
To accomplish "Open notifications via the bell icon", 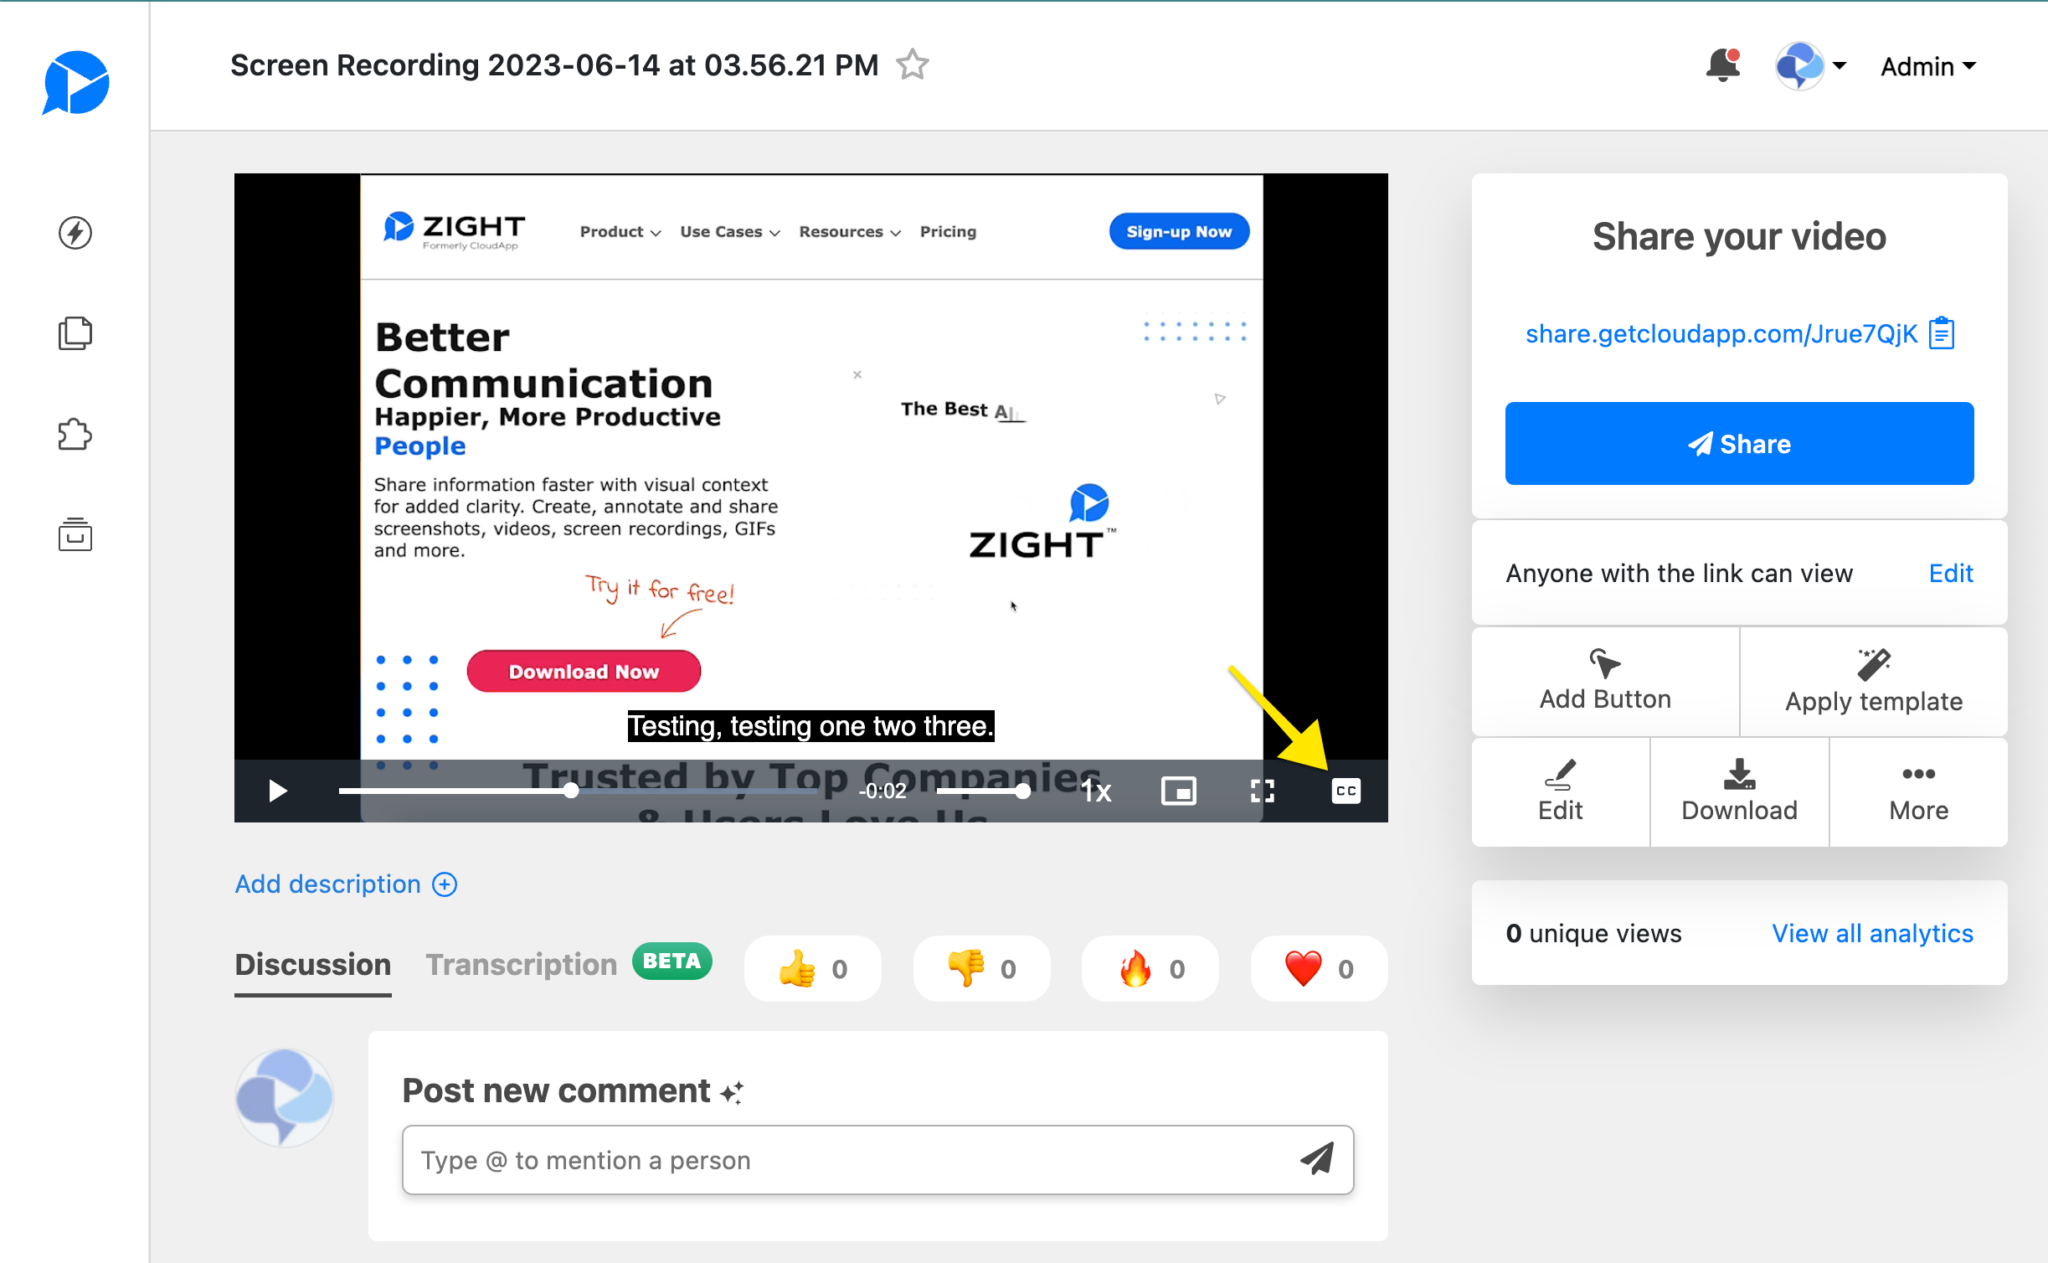I will tap(1722, 64).
